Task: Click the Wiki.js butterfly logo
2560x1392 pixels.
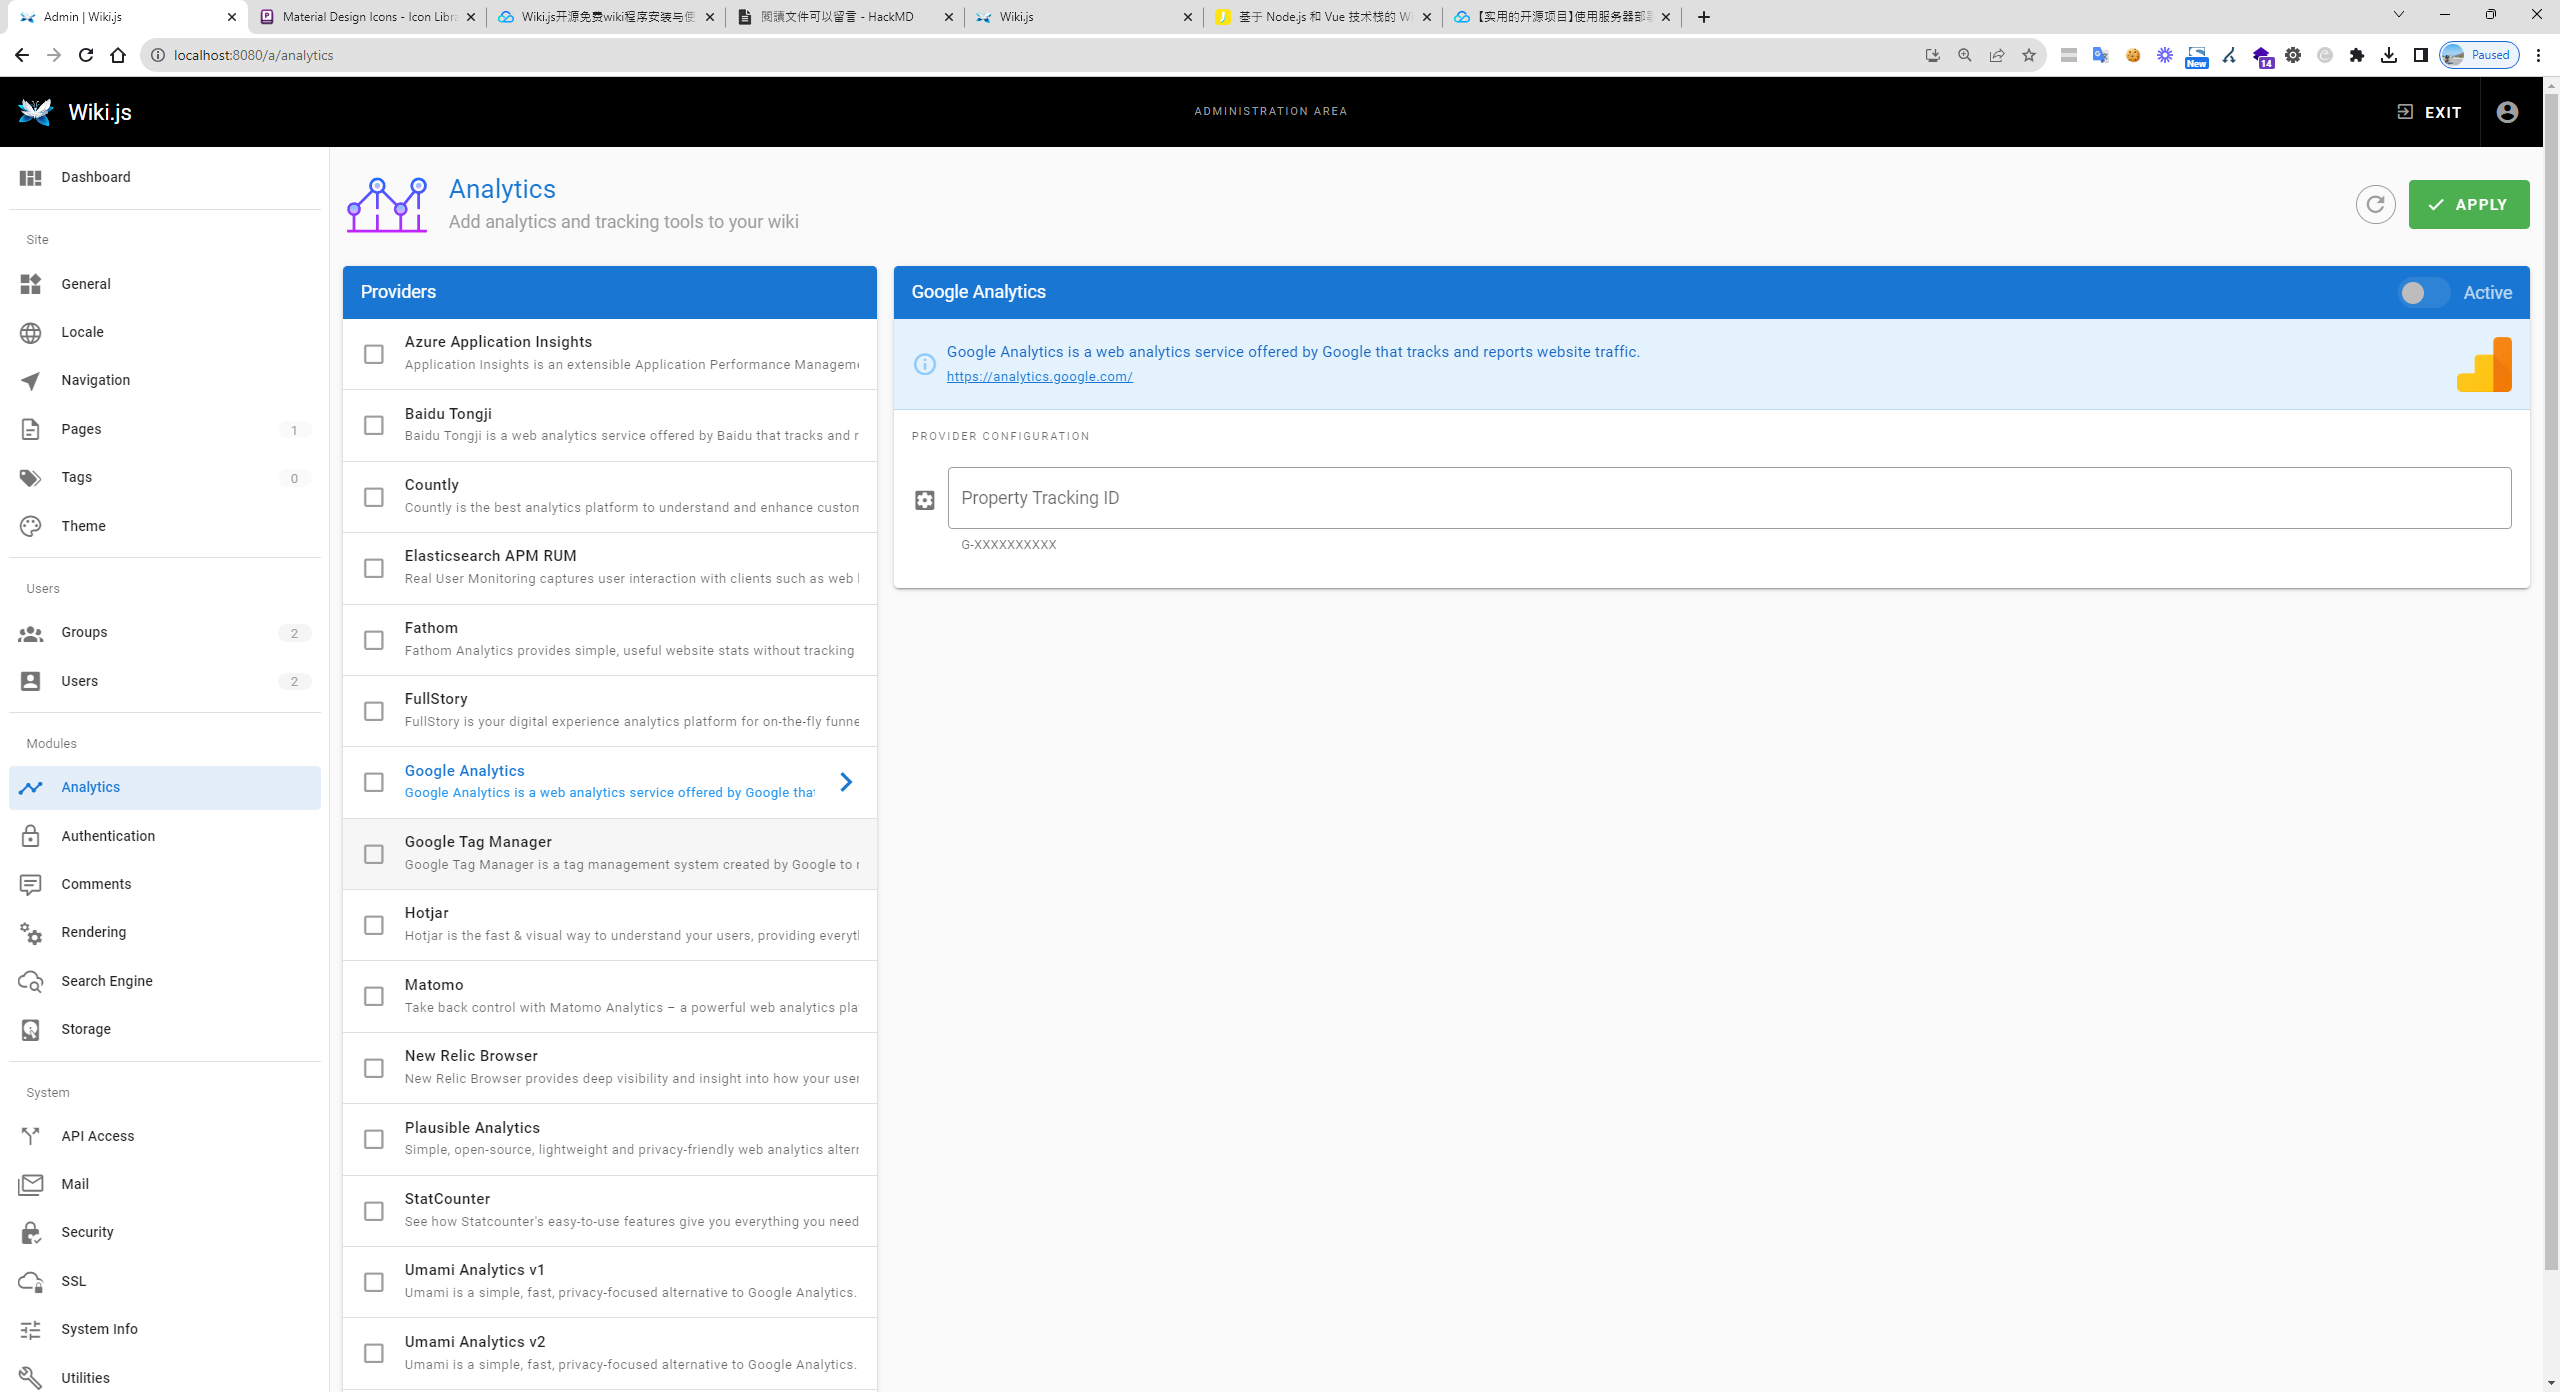Action: click(36, 112)
